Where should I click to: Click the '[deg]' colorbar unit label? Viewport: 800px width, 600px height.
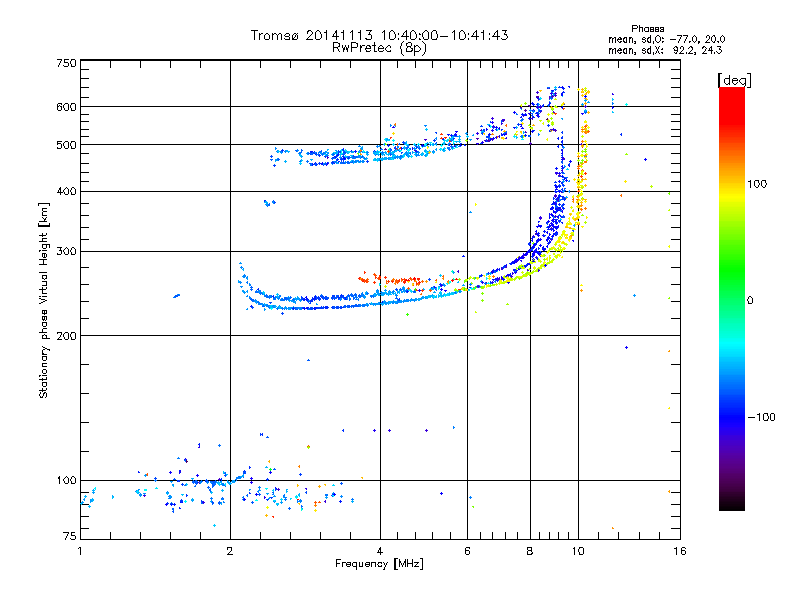734,81
